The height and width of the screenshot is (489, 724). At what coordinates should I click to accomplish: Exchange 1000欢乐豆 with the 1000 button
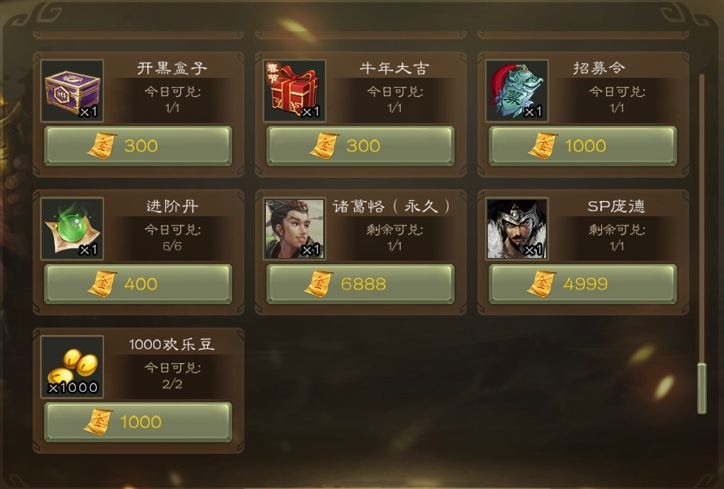coord(138,422)
